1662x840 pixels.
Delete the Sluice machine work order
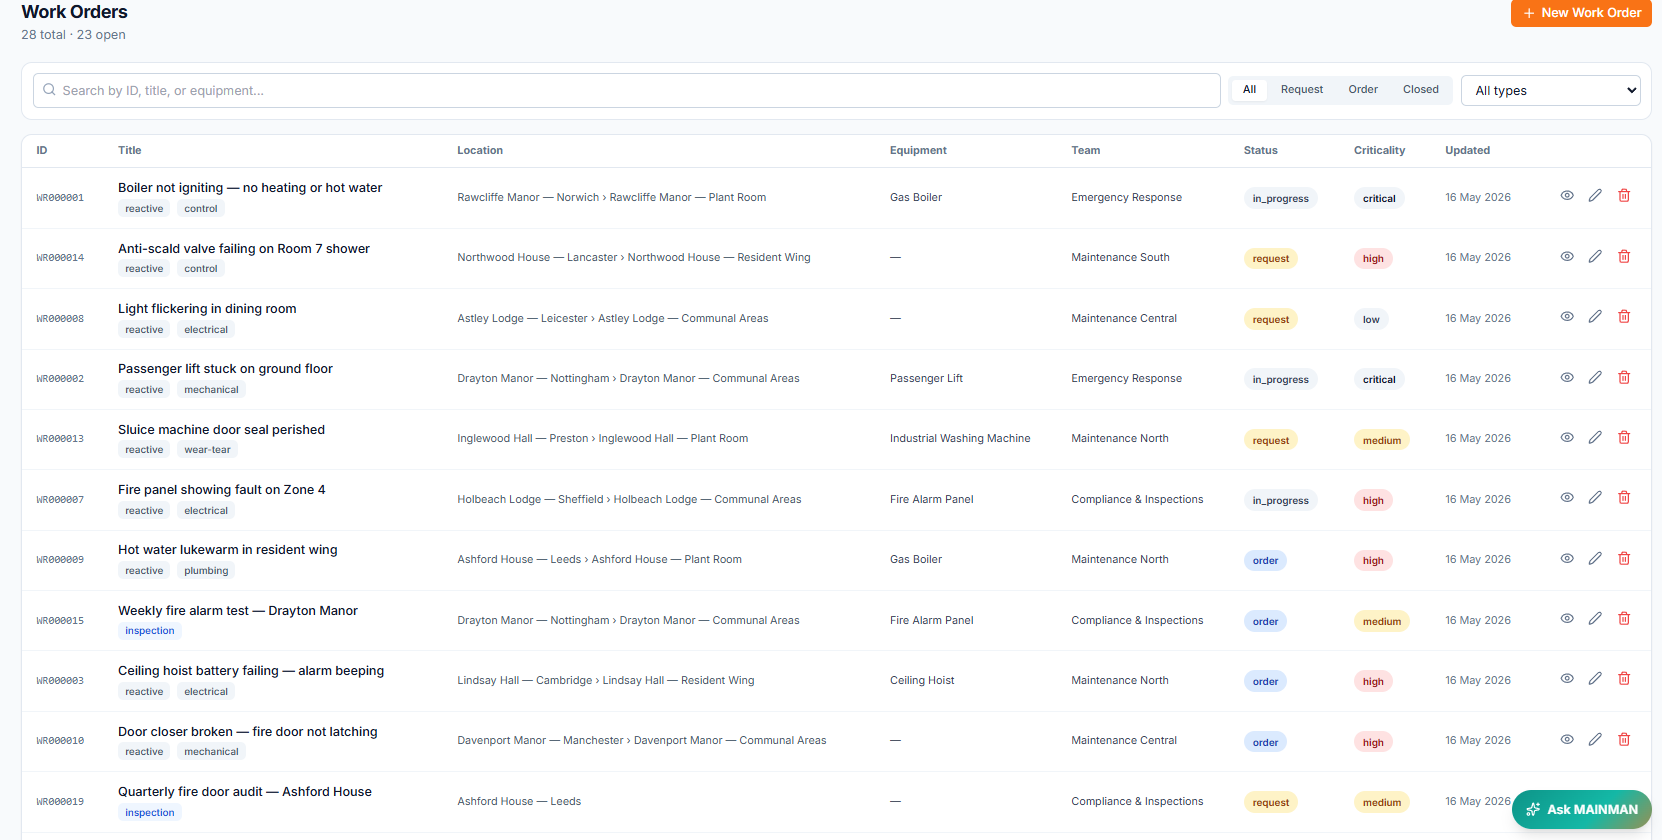[1624, 438]
